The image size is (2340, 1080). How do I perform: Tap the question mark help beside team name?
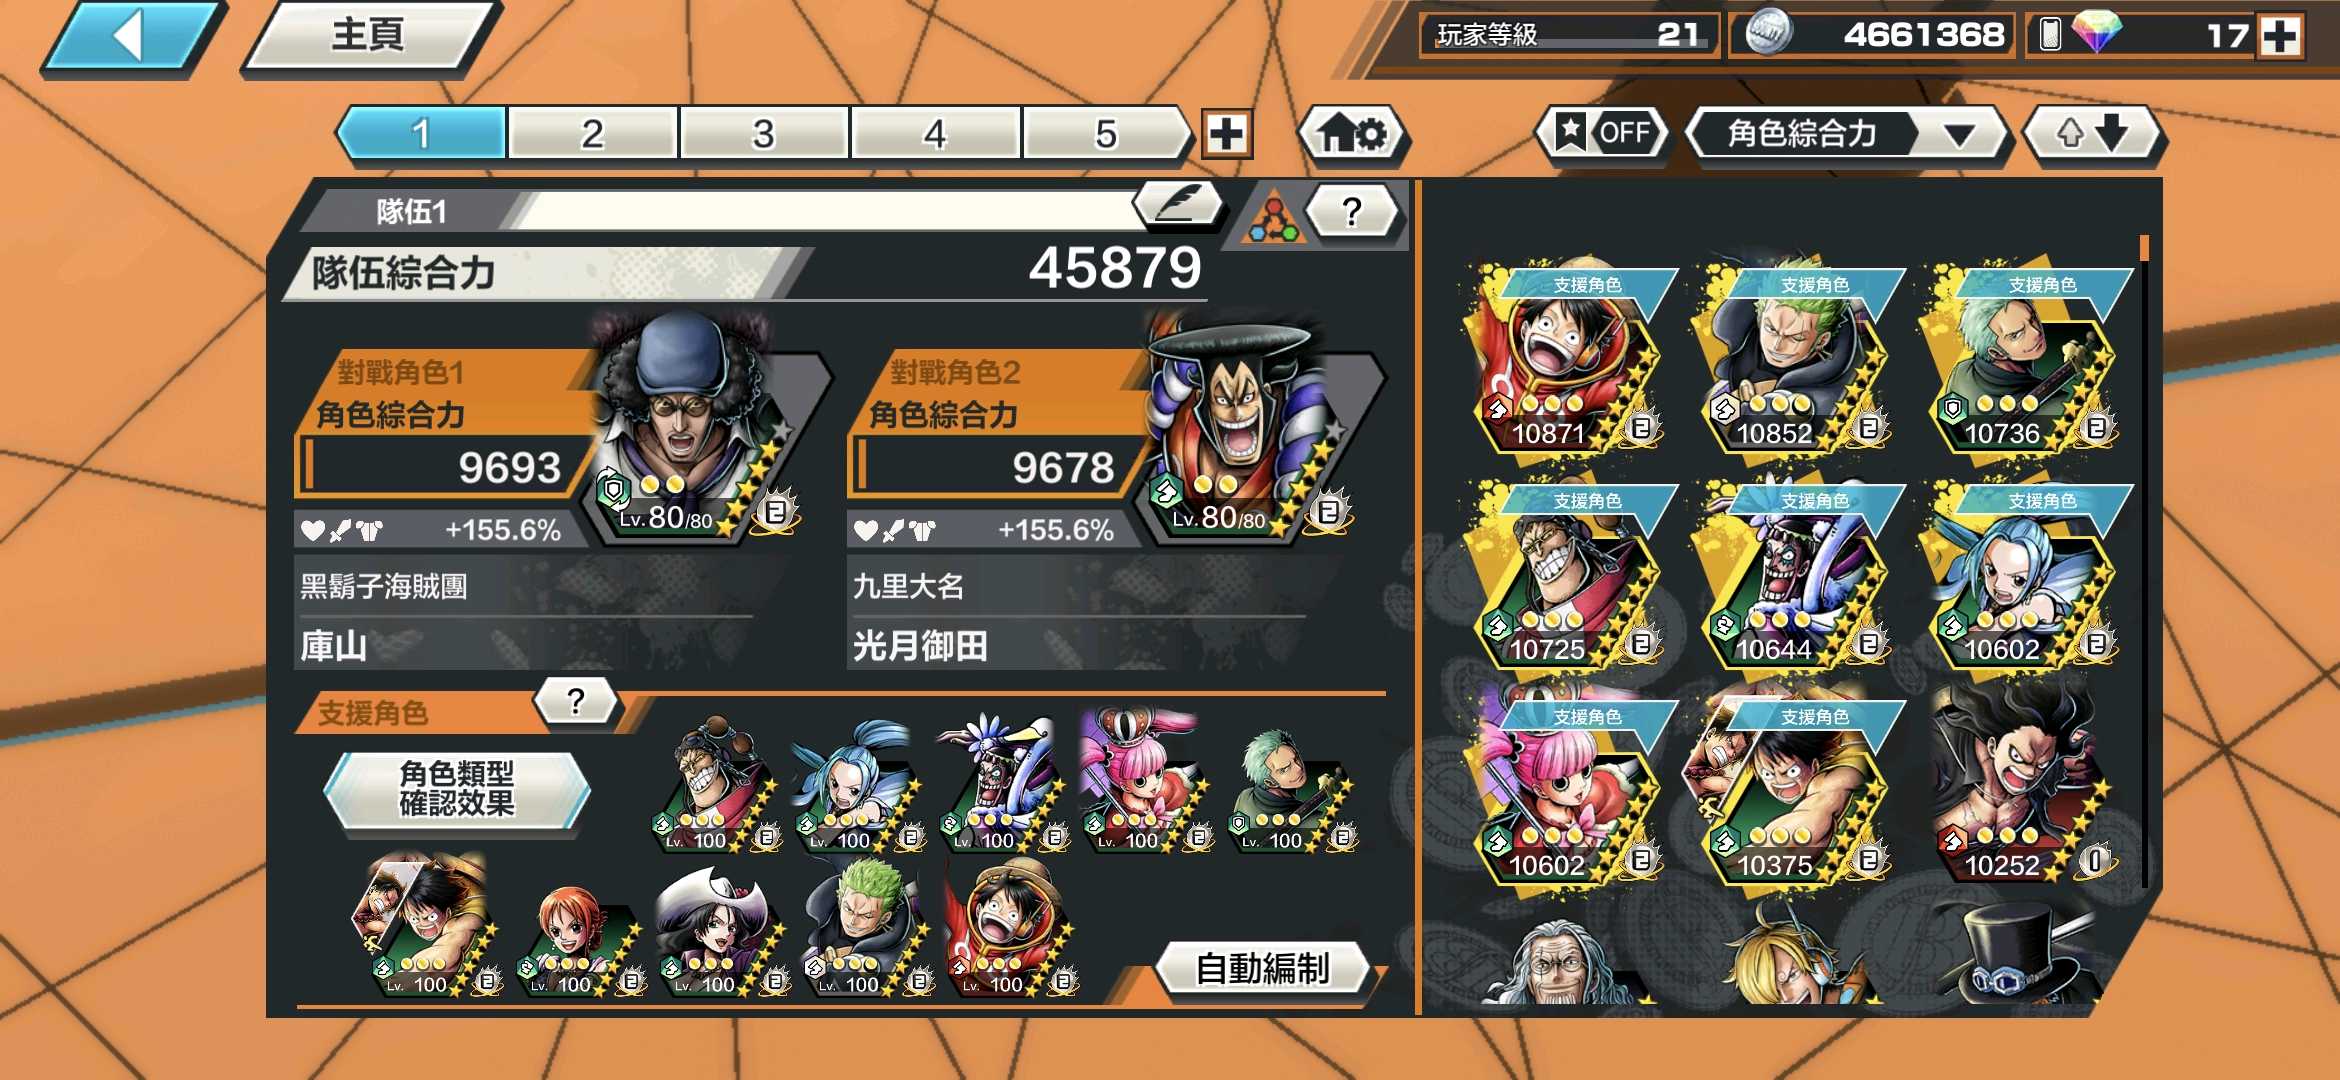pos(1352,211)
